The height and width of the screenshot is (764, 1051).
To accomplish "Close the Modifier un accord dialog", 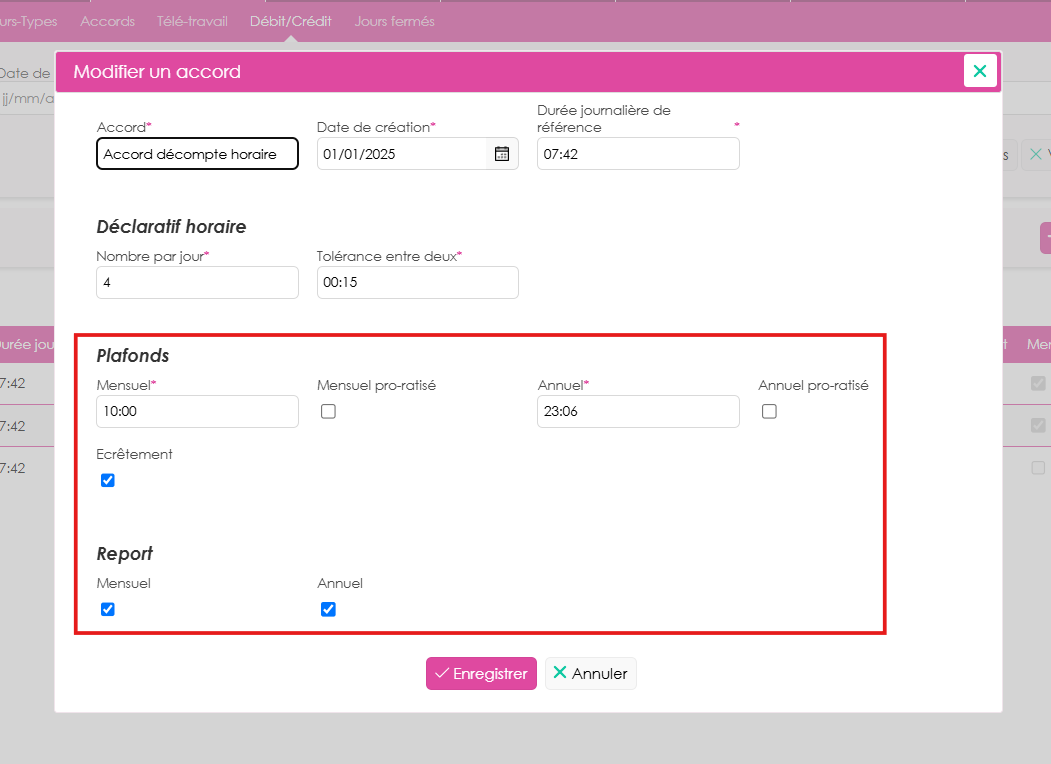I will pos(980,71).
